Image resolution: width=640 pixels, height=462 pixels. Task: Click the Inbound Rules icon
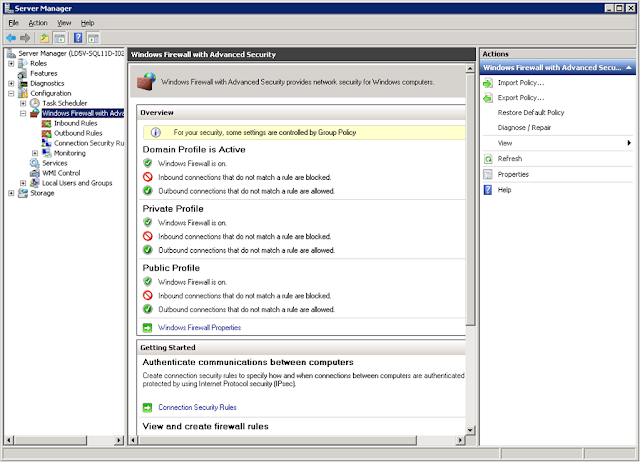coord(47,123)
